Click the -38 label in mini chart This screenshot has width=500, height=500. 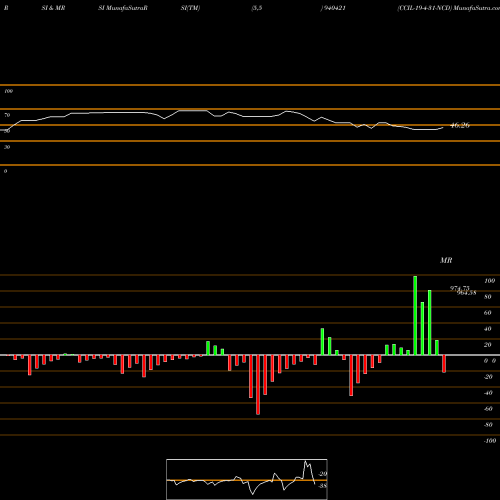(323, 486)
